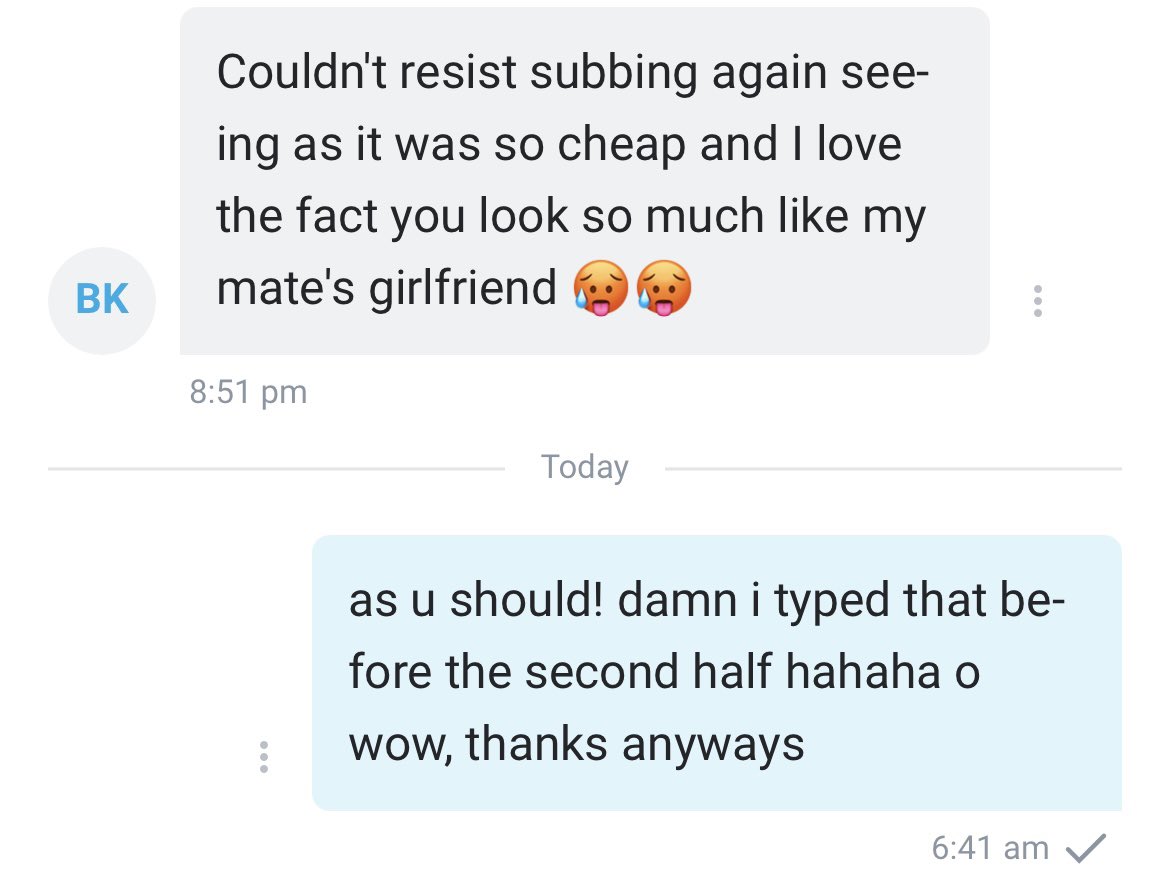Image resolution: width=1170 pixels, height=882 pixels.
Task: Click the 8:51 pm timestamp
Action: pos(248,392)
